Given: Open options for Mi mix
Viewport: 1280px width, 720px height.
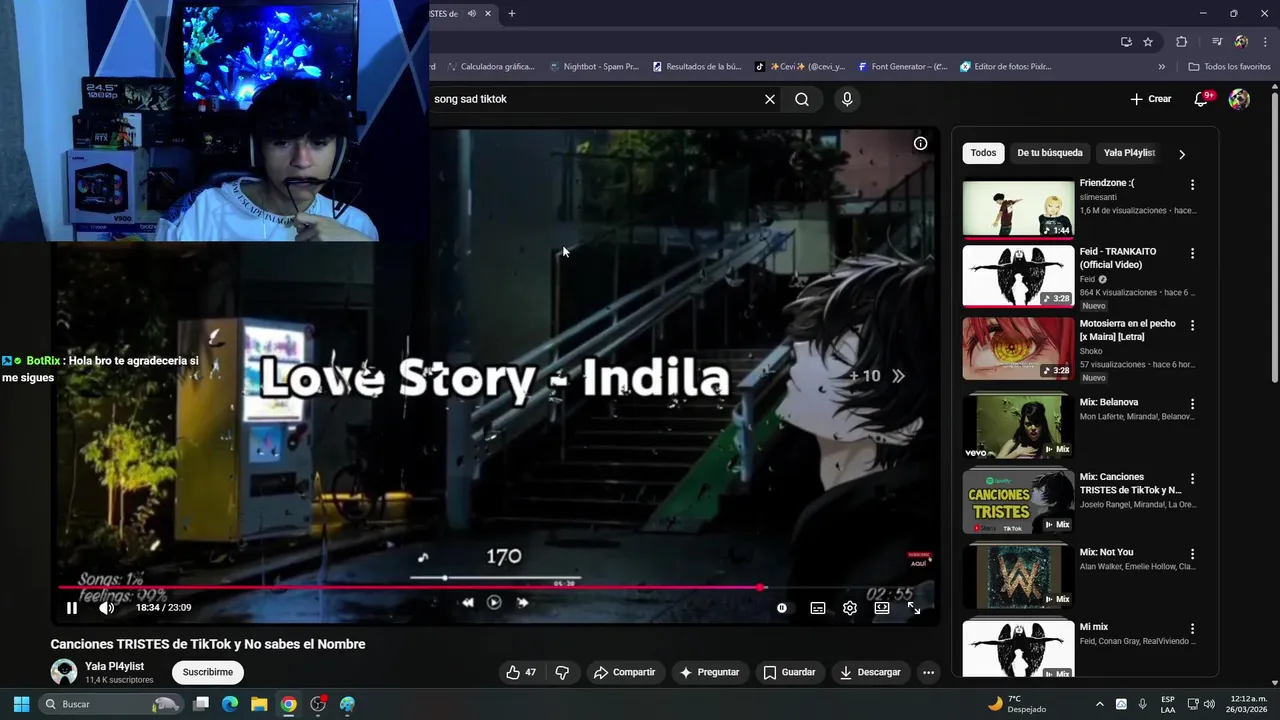Looking at the screenshot, I should [x=1192, y=629].
